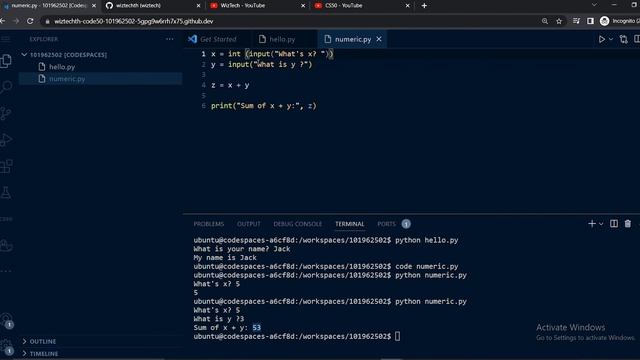Open the browser side panel icon

click(590, 21)
